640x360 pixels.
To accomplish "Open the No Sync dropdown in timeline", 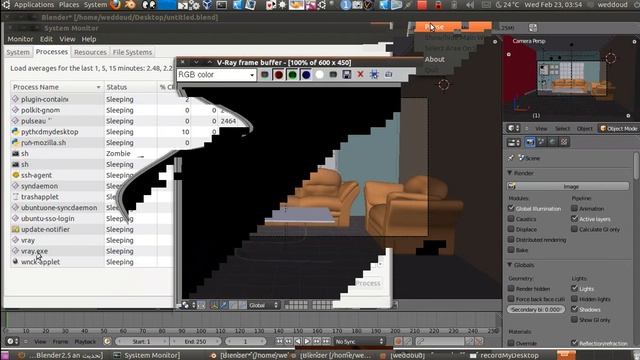I will pyautogui.click(x=359, y=341).
